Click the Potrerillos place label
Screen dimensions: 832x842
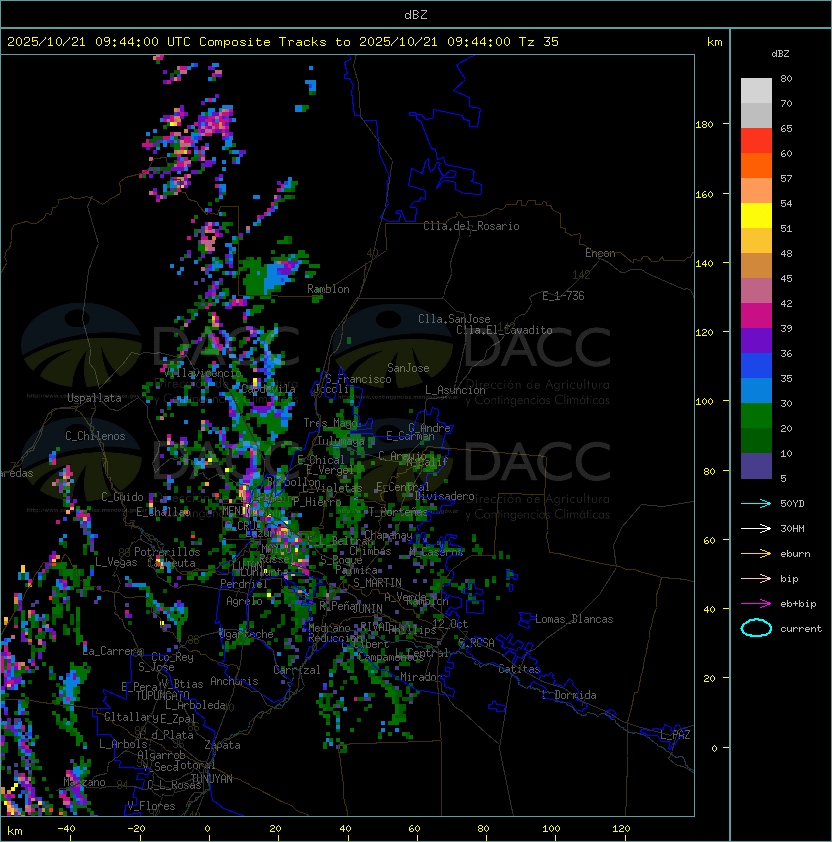click(167, 552)
